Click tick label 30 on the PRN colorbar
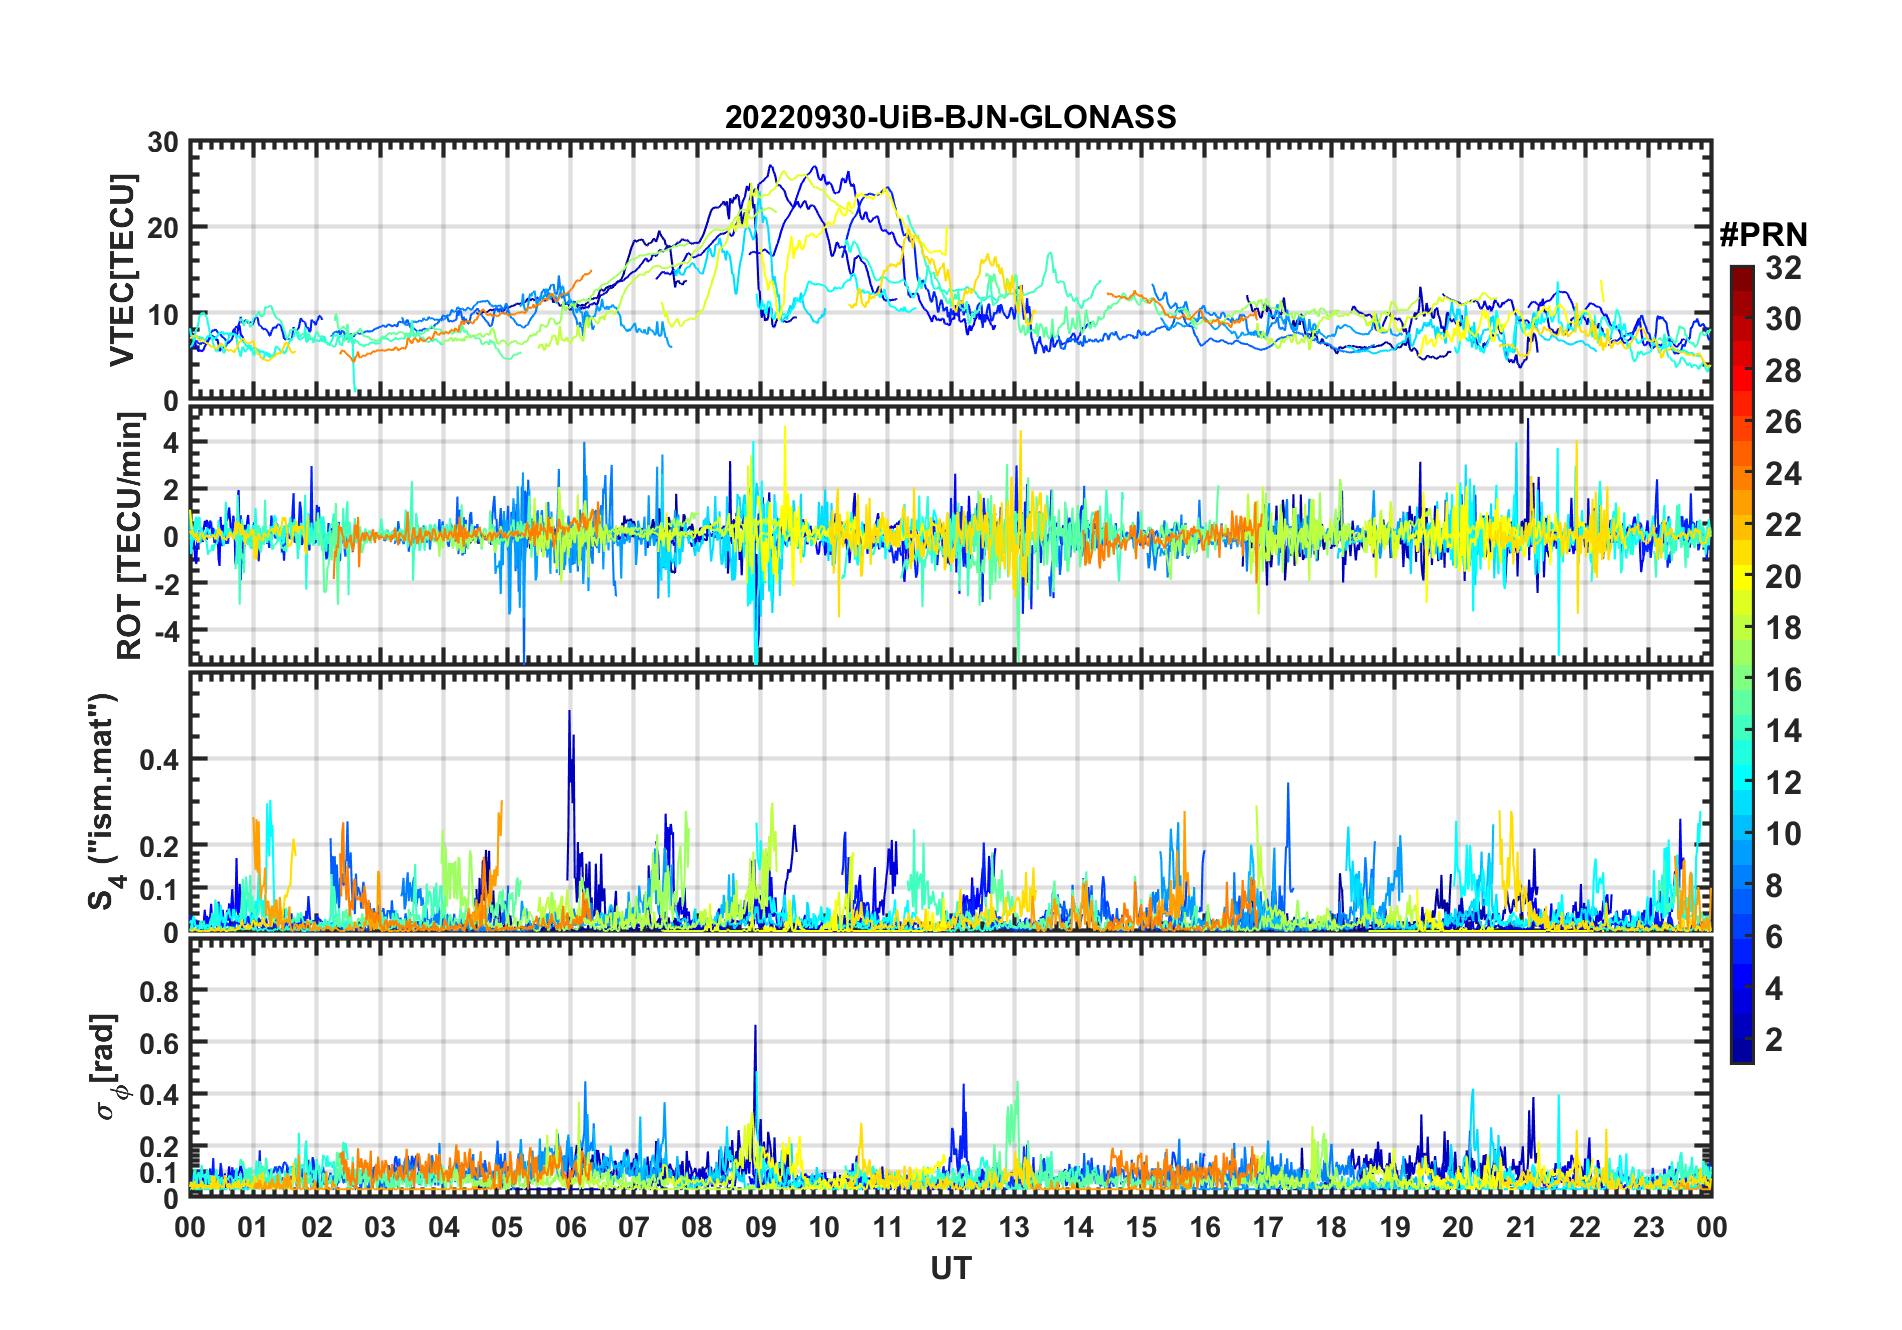This screenshot has height=1330, width=1902. pos(1783,319)
